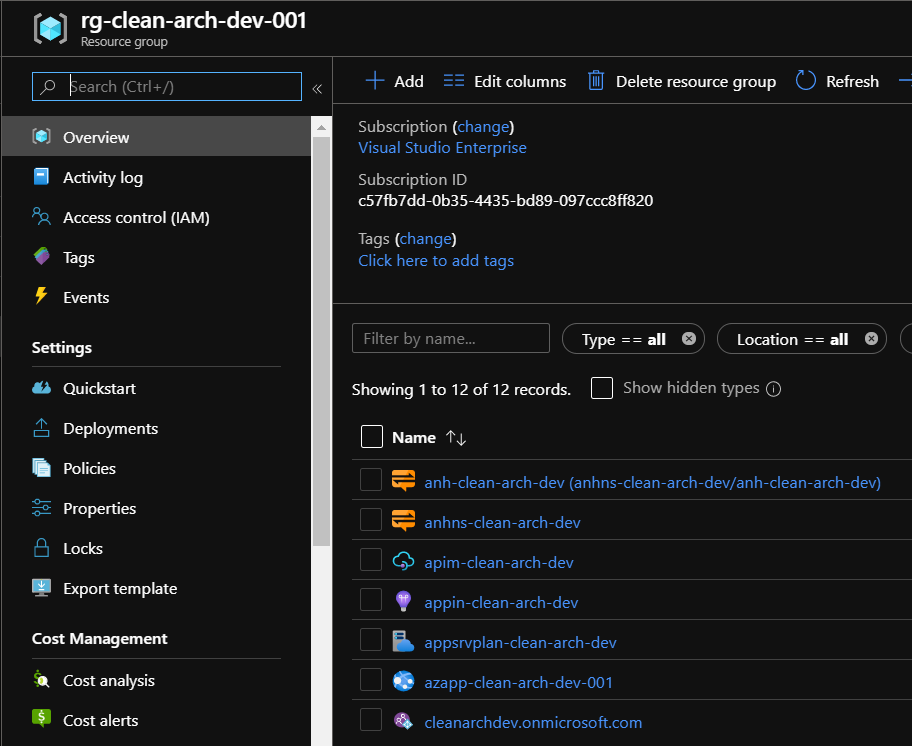Click the trash can delete icon

coord(596,80)
